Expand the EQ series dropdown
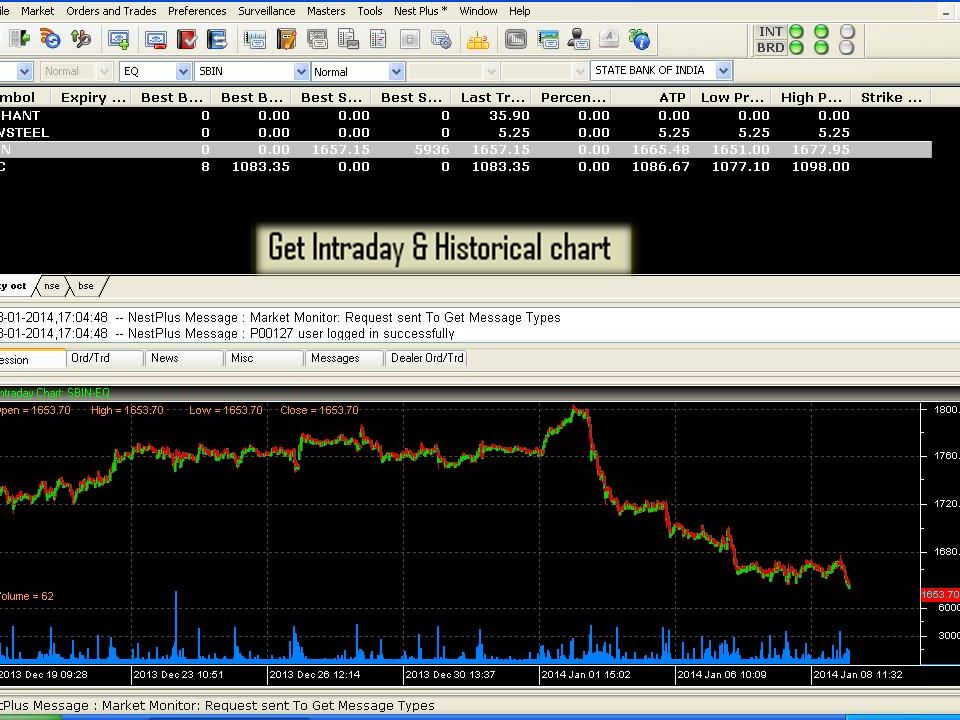 pos(183,72)
